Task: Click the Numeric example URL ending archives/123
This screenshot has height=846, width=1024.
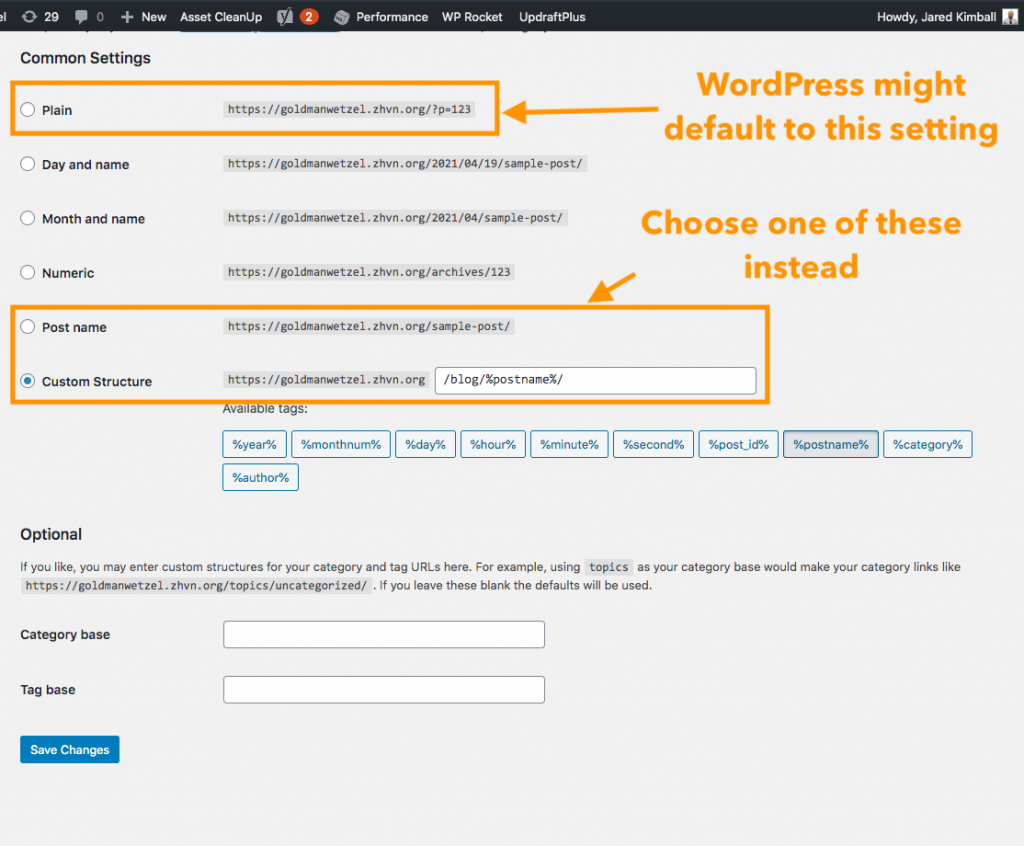Action: (x=369, y=272)
